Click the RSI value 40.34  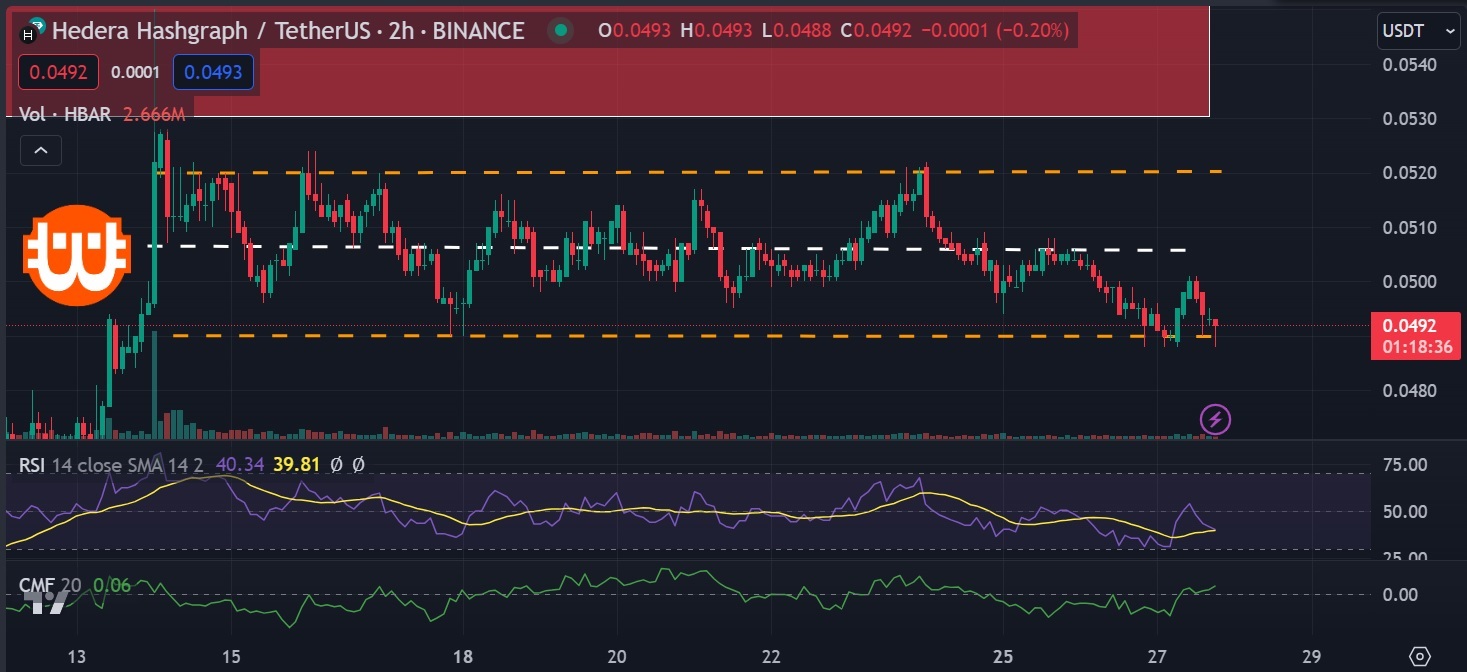click(239, 465)
